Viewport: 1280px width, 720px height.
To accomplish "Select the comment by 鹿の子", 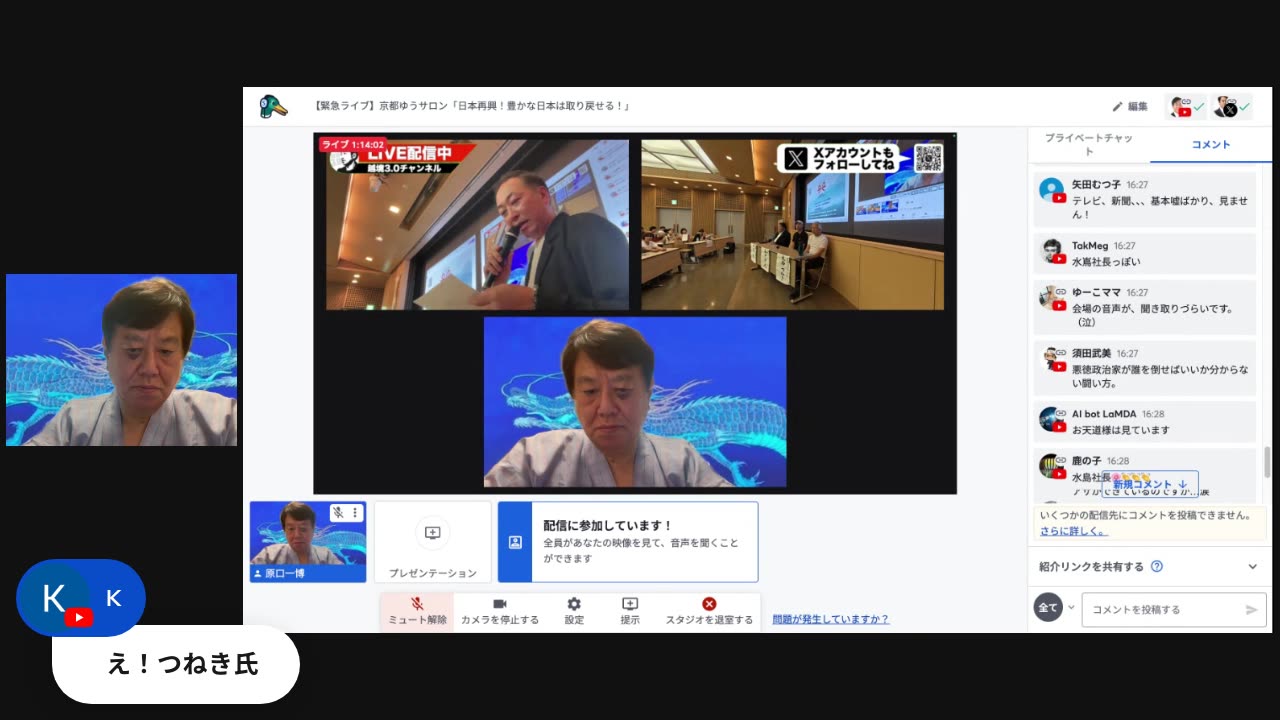I will [1144, 476].
